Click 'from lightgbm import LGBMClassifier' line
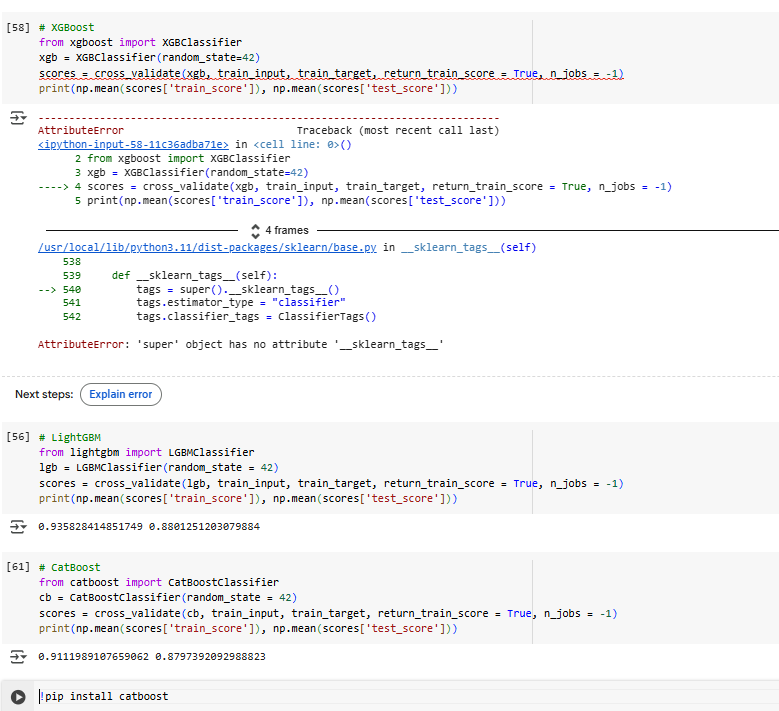 [147, 453]
